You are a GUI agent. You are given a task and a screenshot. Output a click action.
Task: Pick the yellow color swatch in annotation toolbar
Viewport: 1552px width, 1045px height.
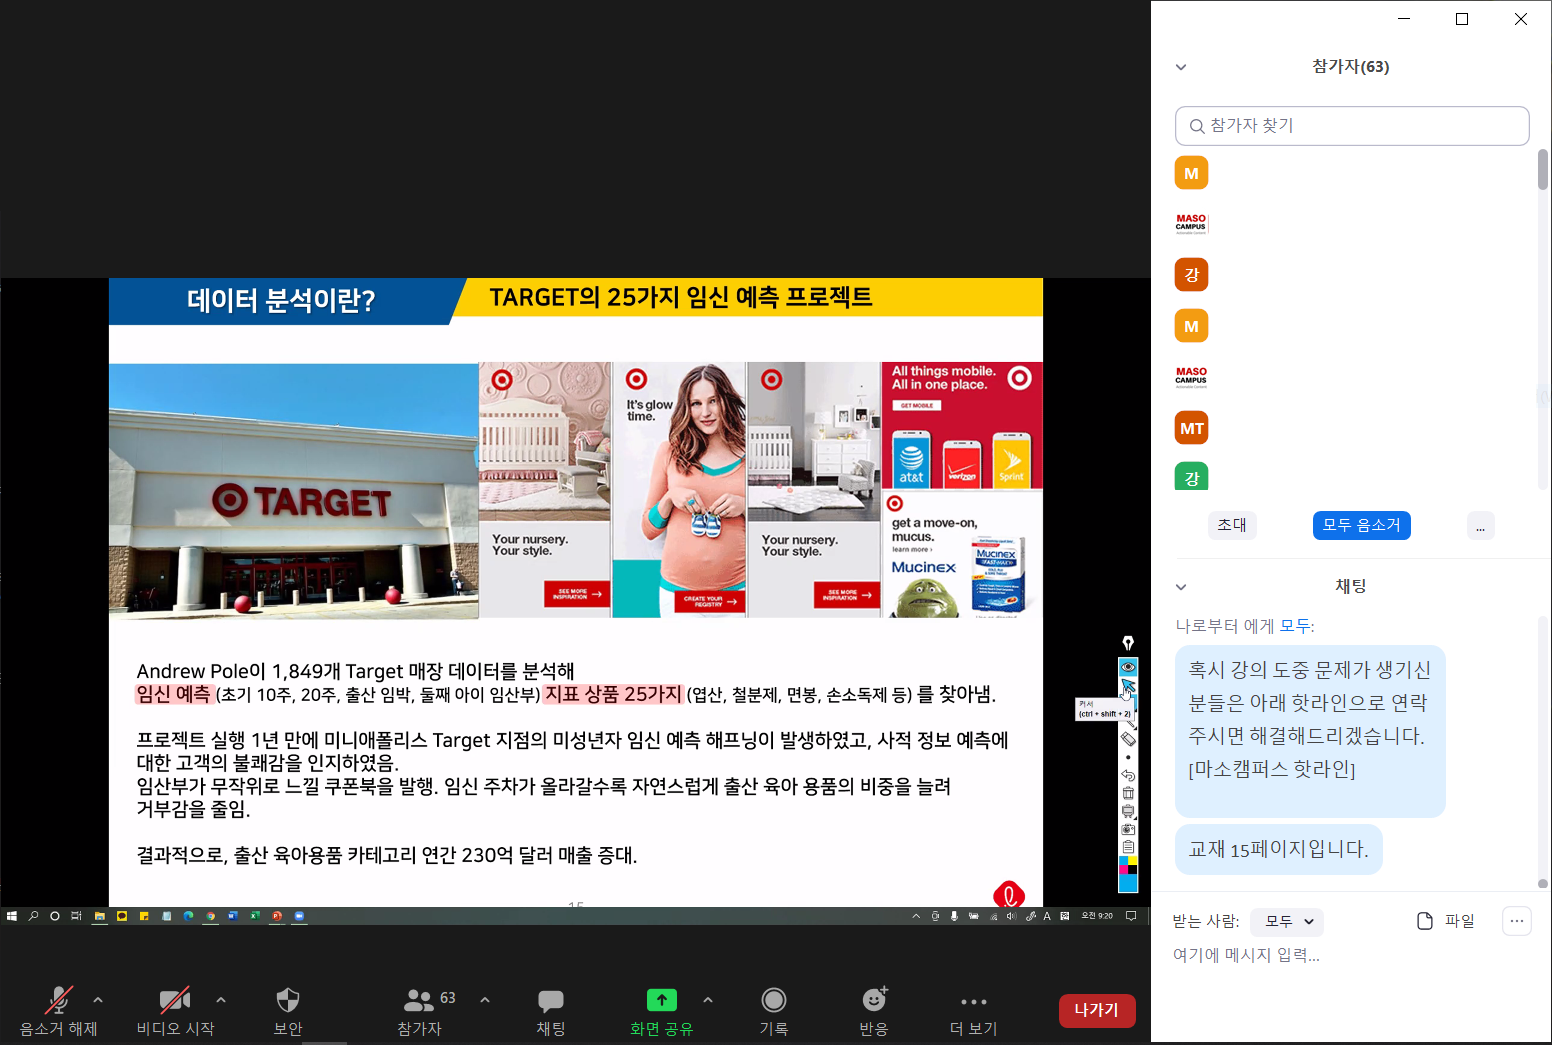(x=1132, y=860)
